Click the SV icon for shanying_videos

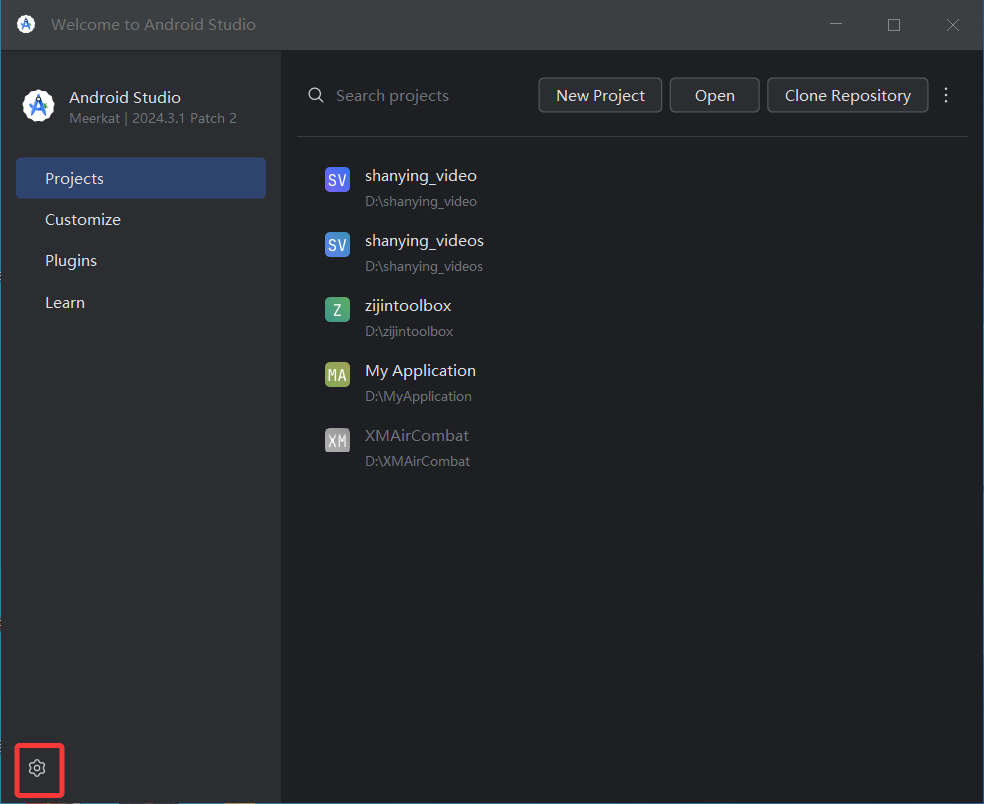pos(337,245)
